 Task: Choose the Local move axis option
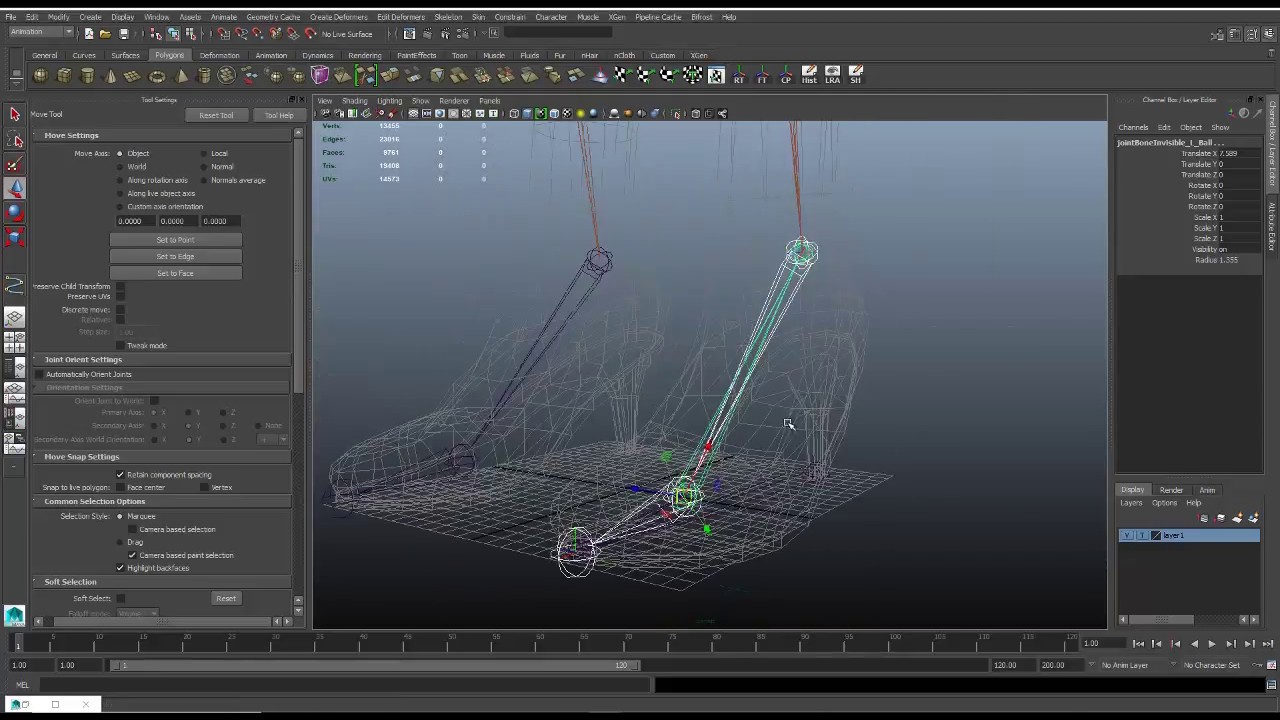[x=204, y=154]
